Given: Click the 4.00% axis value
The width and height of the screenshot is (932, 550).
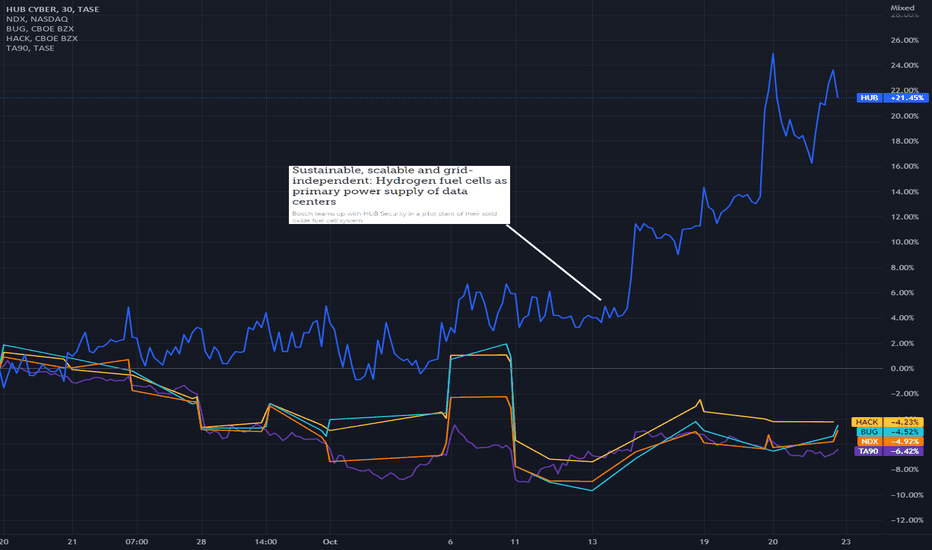Looking at the screenshot, I should point(904,318).
